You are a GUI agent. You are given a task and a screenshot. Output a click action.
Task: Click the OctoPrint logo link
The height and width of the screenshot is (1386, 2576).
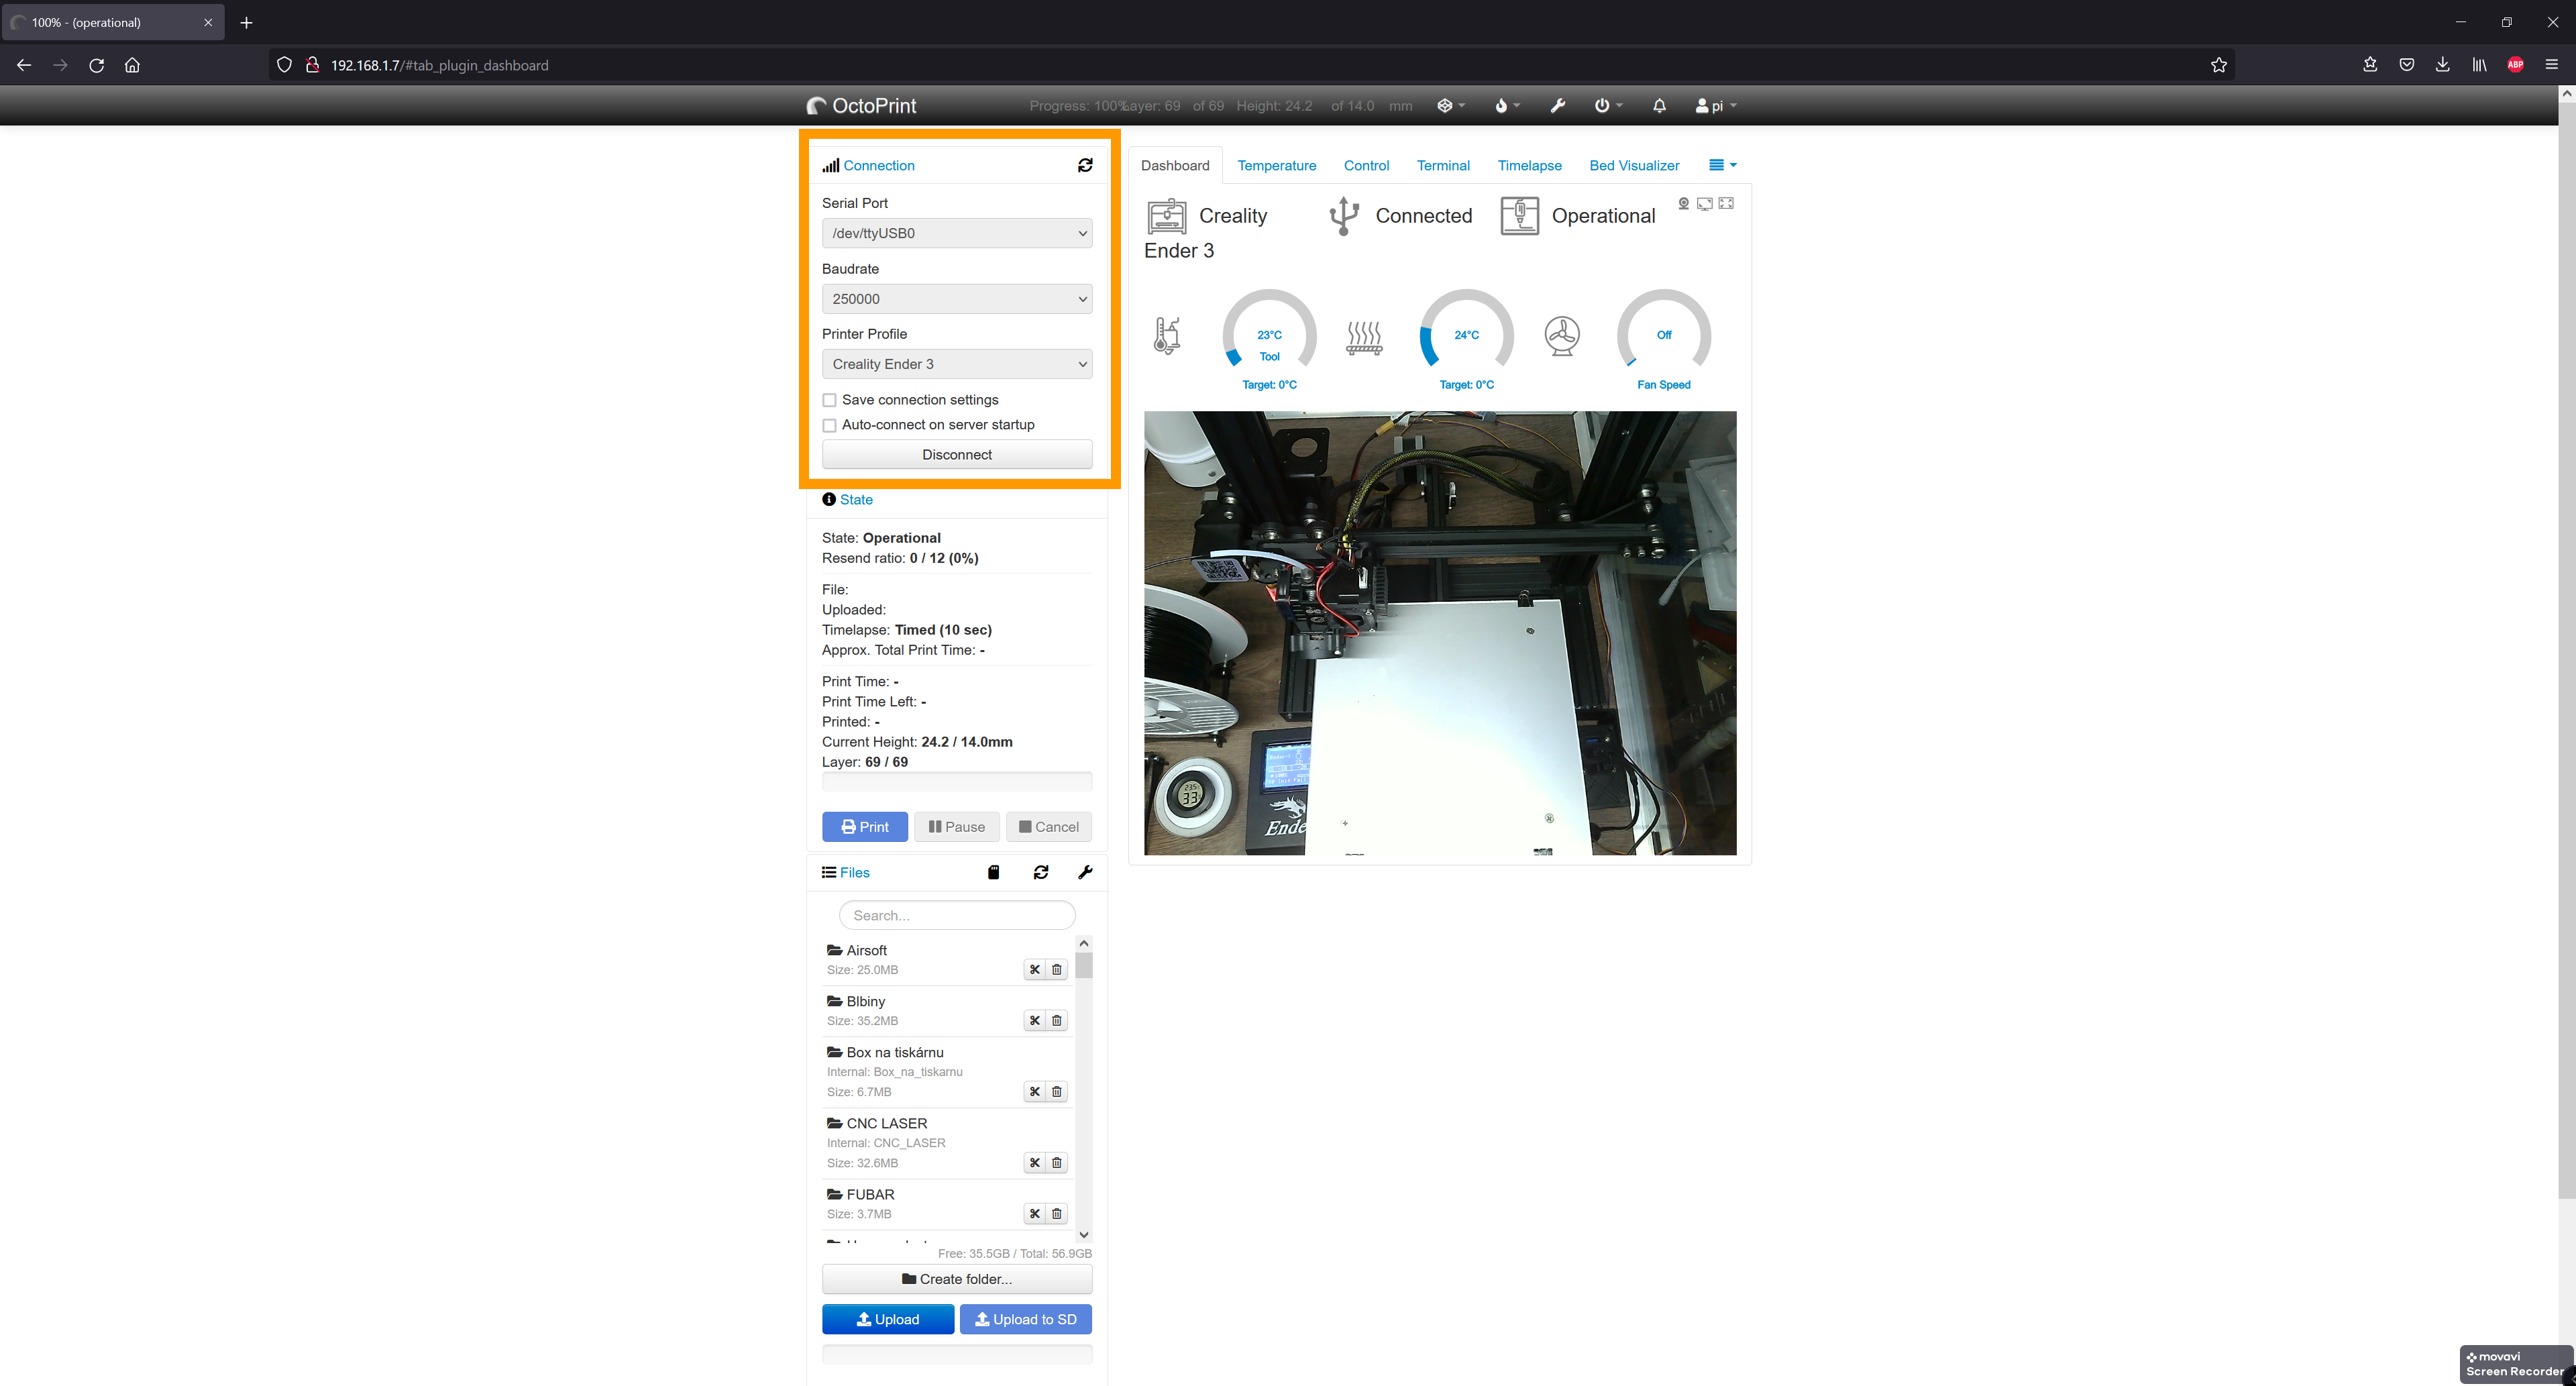[861, 106]
